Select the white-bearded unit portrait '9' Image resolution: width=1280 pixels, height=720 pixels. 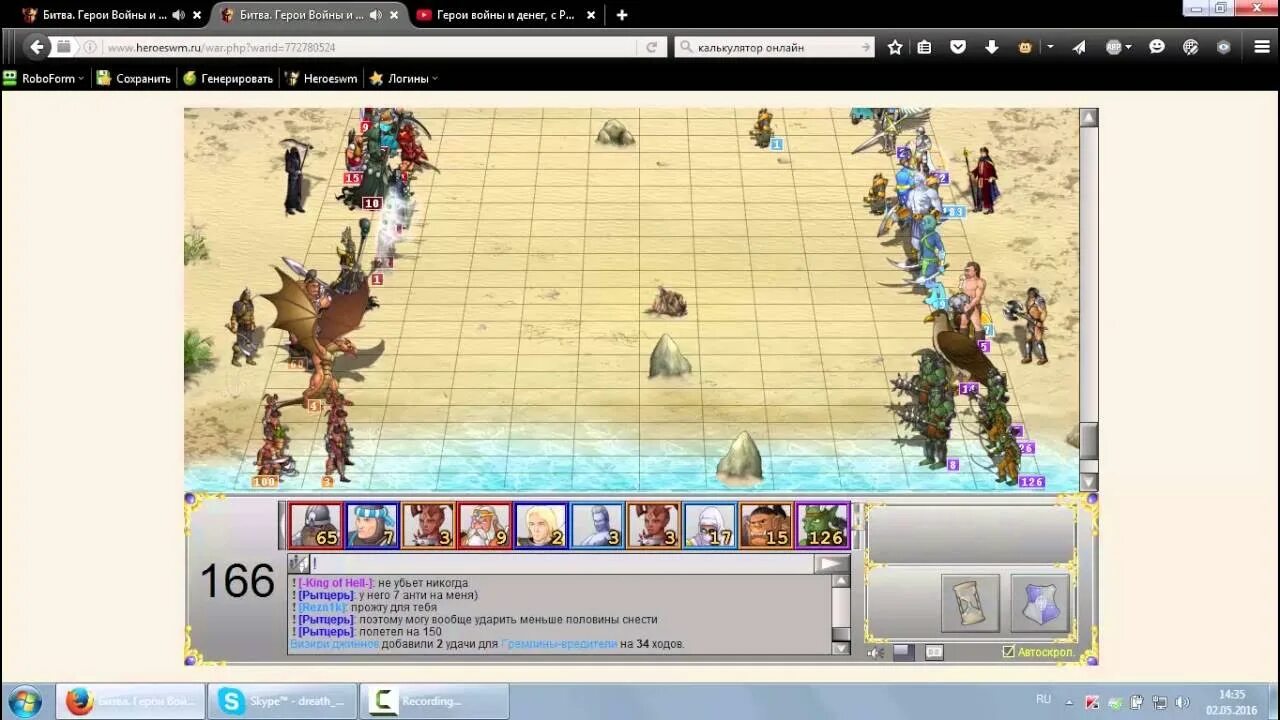[x=484, y=526]
